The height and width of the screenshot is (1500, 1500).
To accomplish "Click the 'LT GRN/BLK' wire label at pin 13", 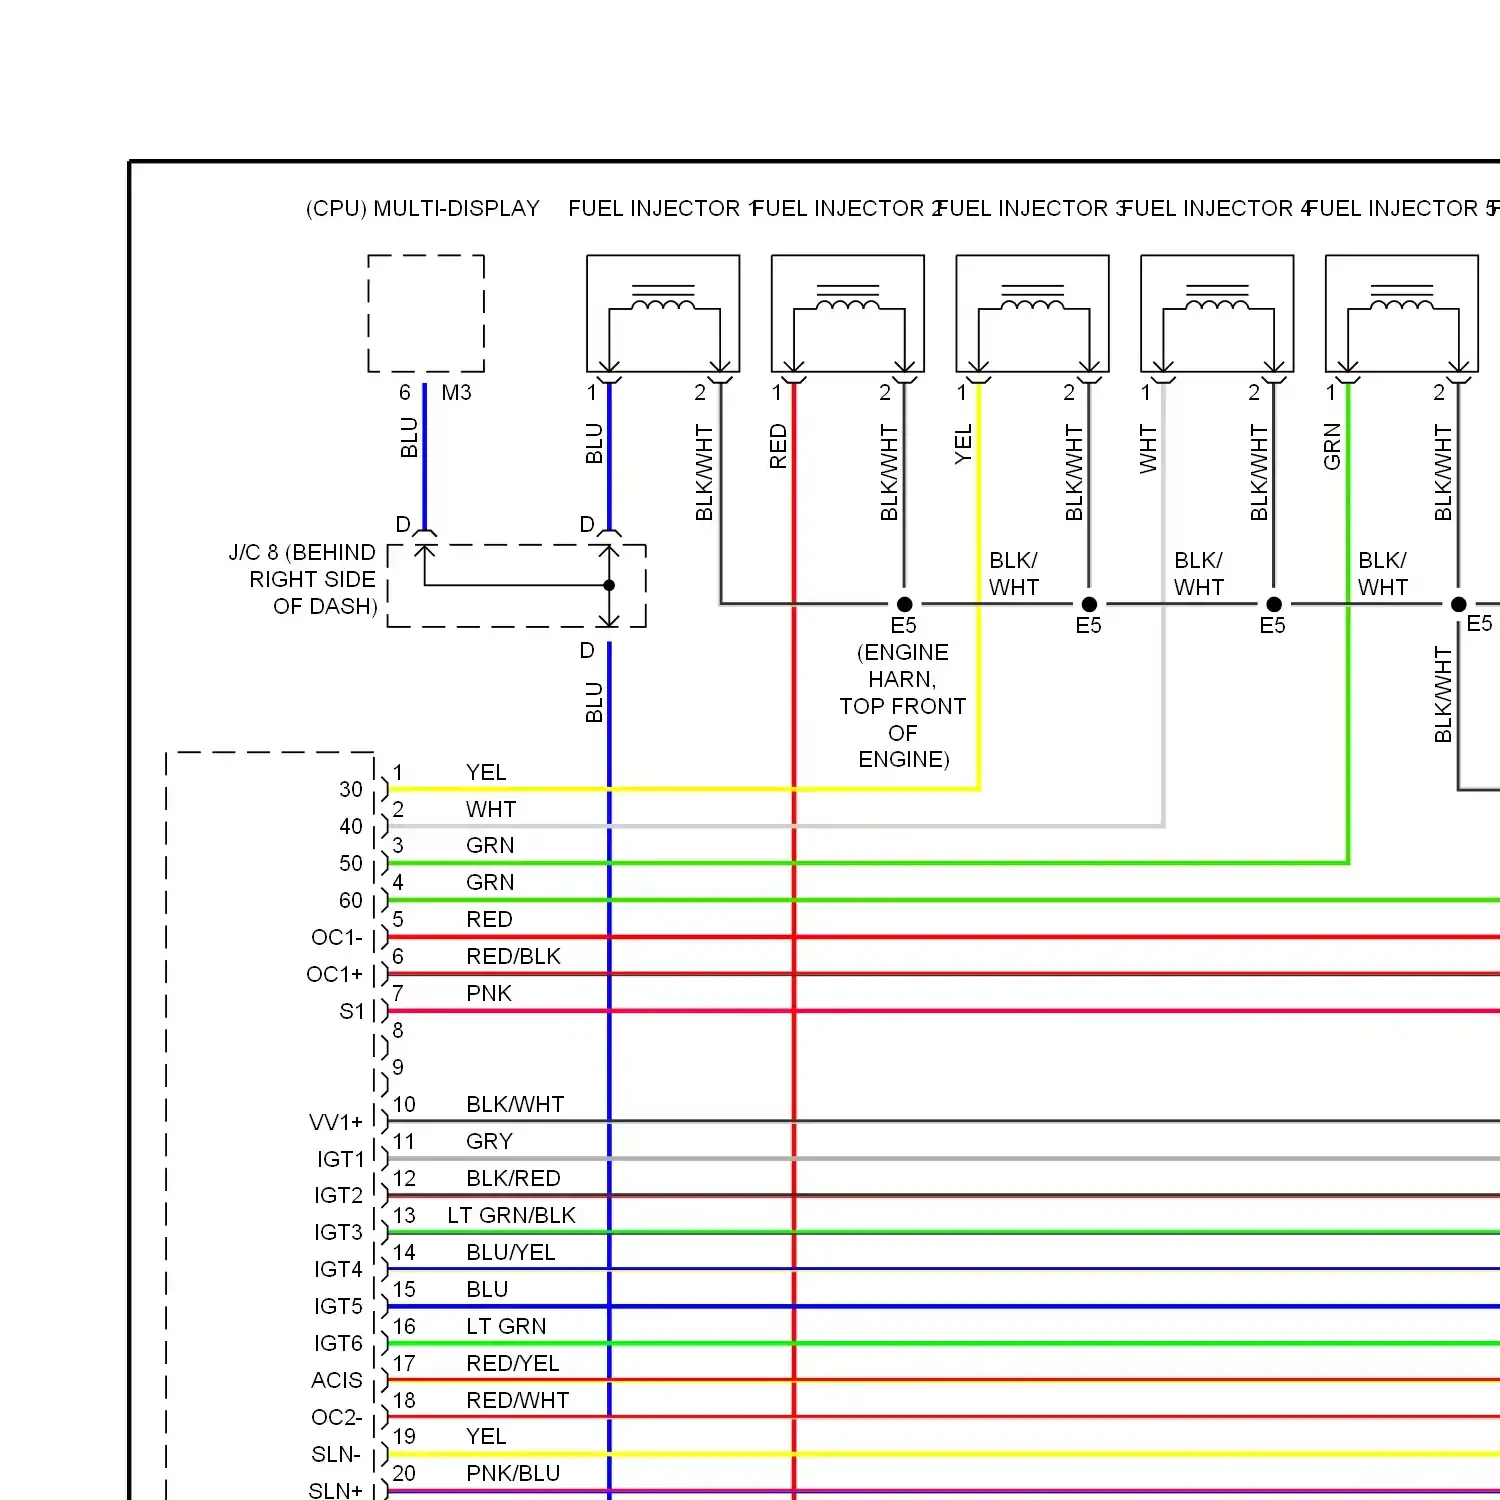I will [x=511, y=1215].
